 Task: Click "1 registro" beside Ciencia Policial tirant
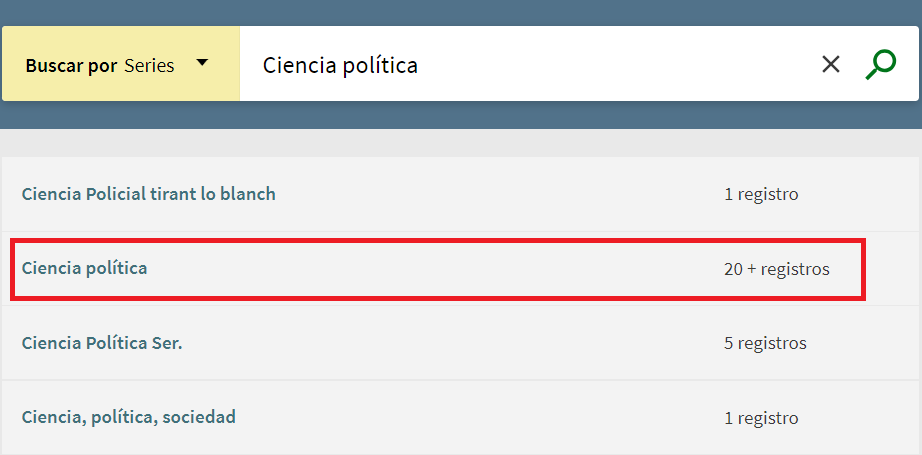[761, 194]
